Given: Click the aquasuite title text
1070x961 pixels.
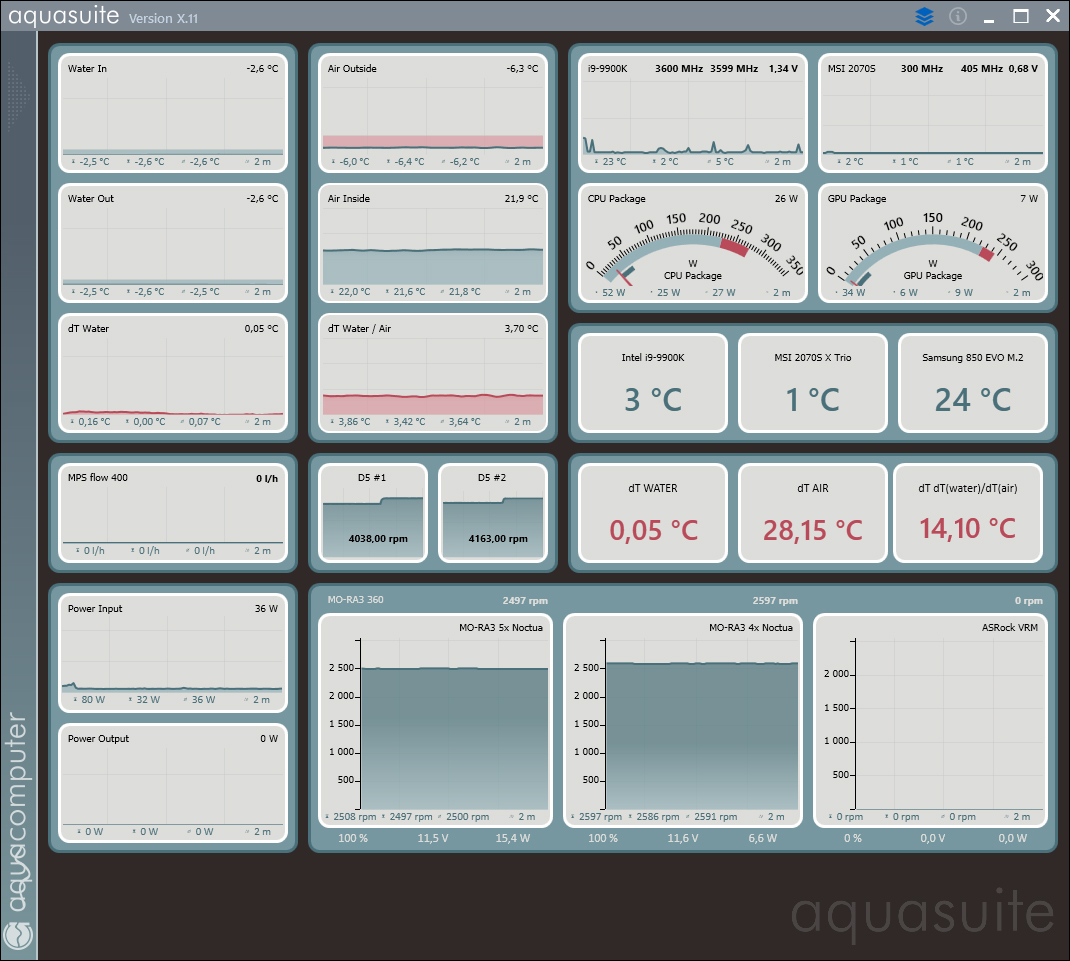Looking at the screenshot, I should coord(63,15).
